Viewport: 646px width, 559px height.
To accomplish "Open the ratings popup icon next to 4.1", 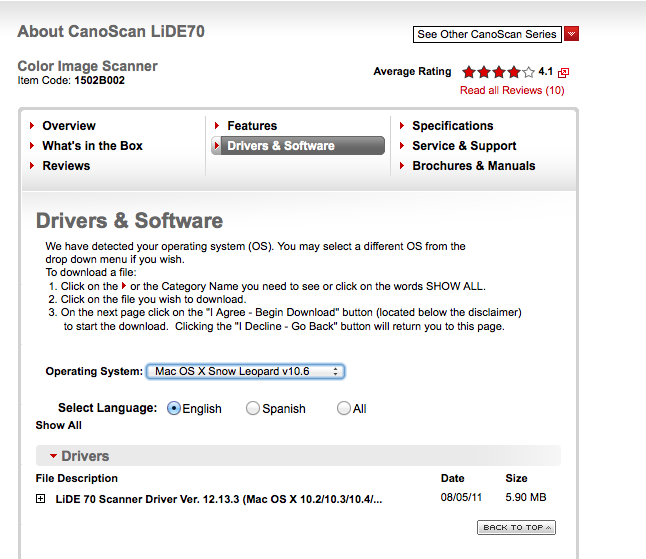I will pos(563,73).
